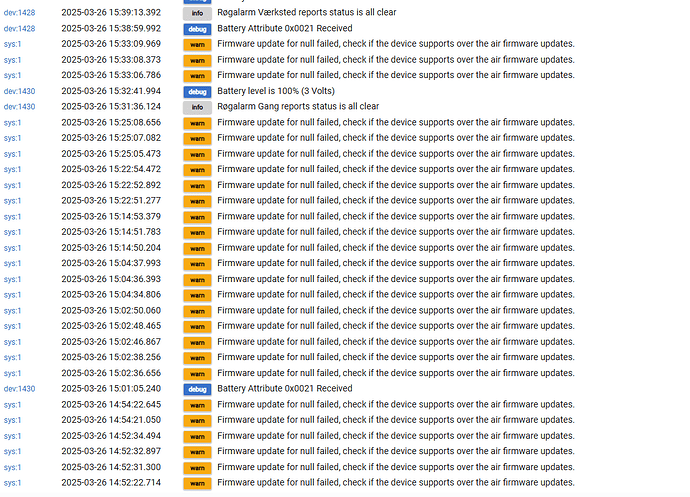Click the warn badge at 15:25:08.656
690x497 pixels.
[197, 123]
